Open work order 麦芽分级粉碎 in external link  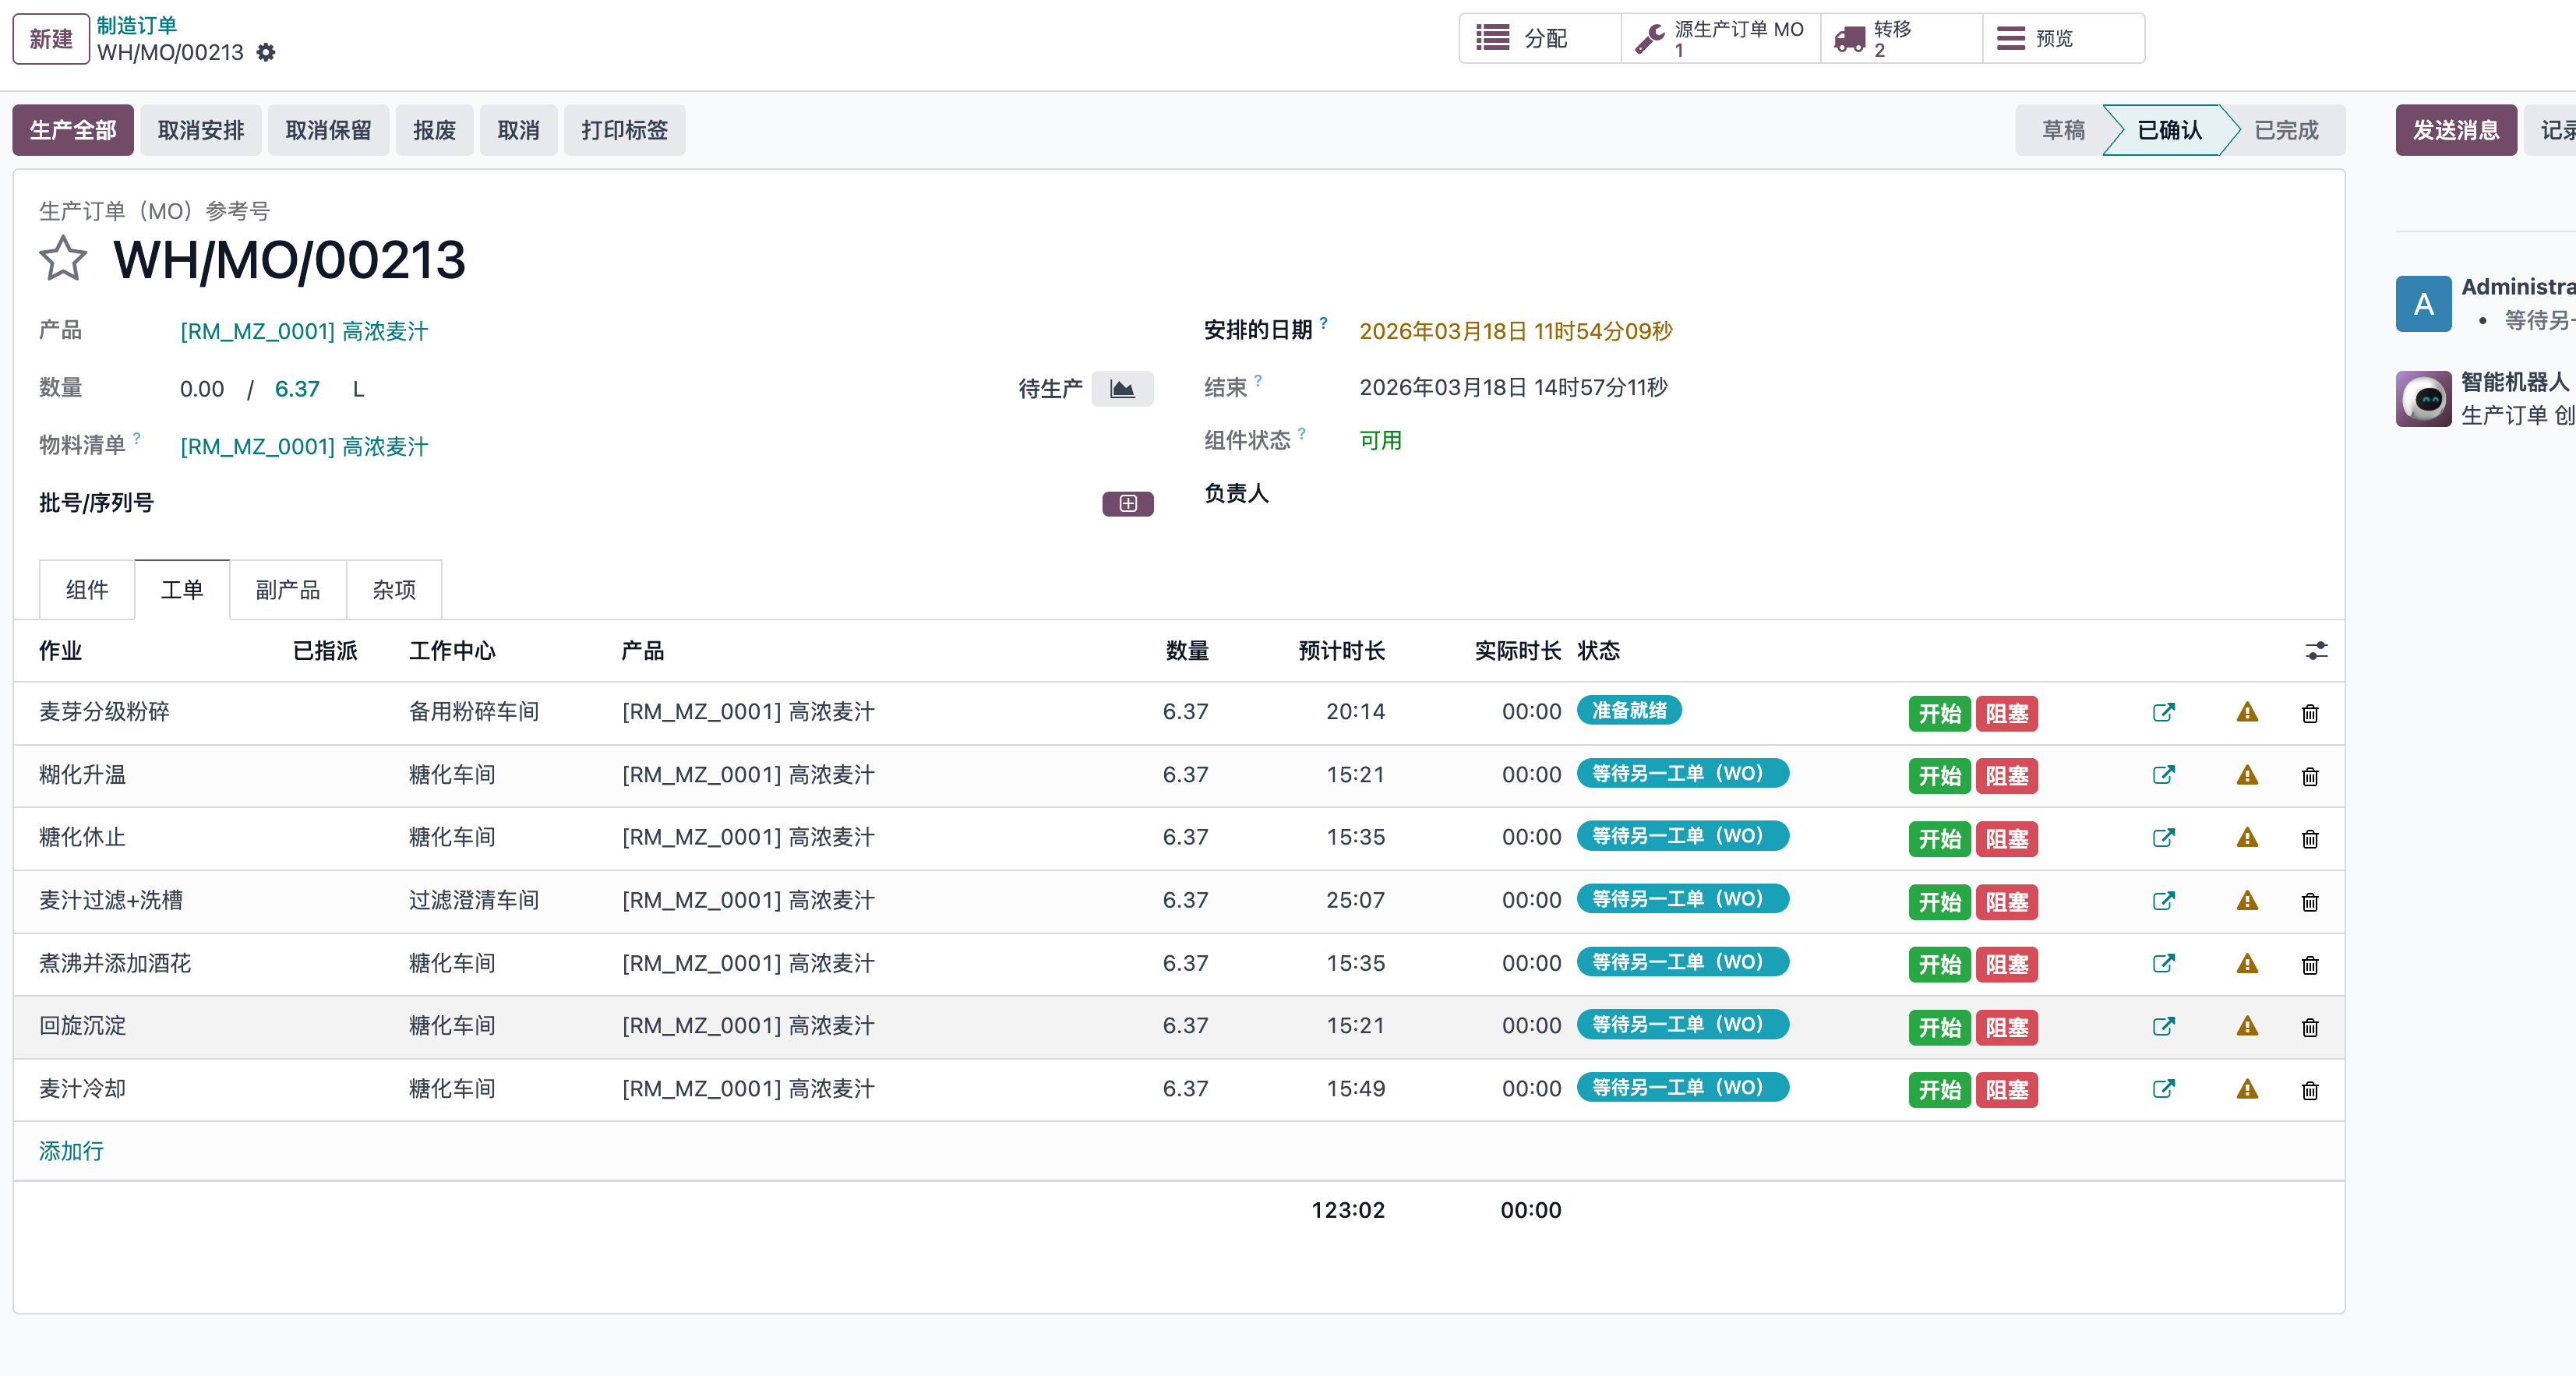[x=2164, y=713]
